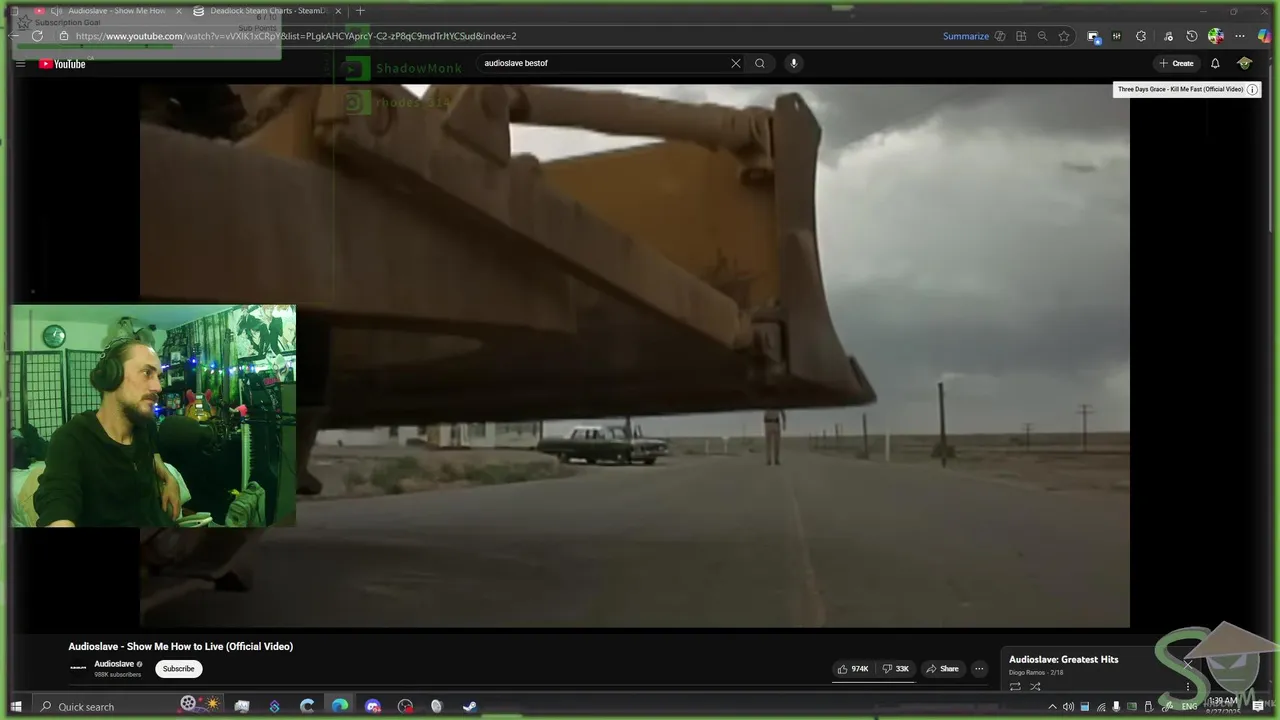Image resolution: width=1280 pixels, height=720 pixels.
Task: Open browser history clock icon
Action: pyautogui.click(x=1192, y=36)
